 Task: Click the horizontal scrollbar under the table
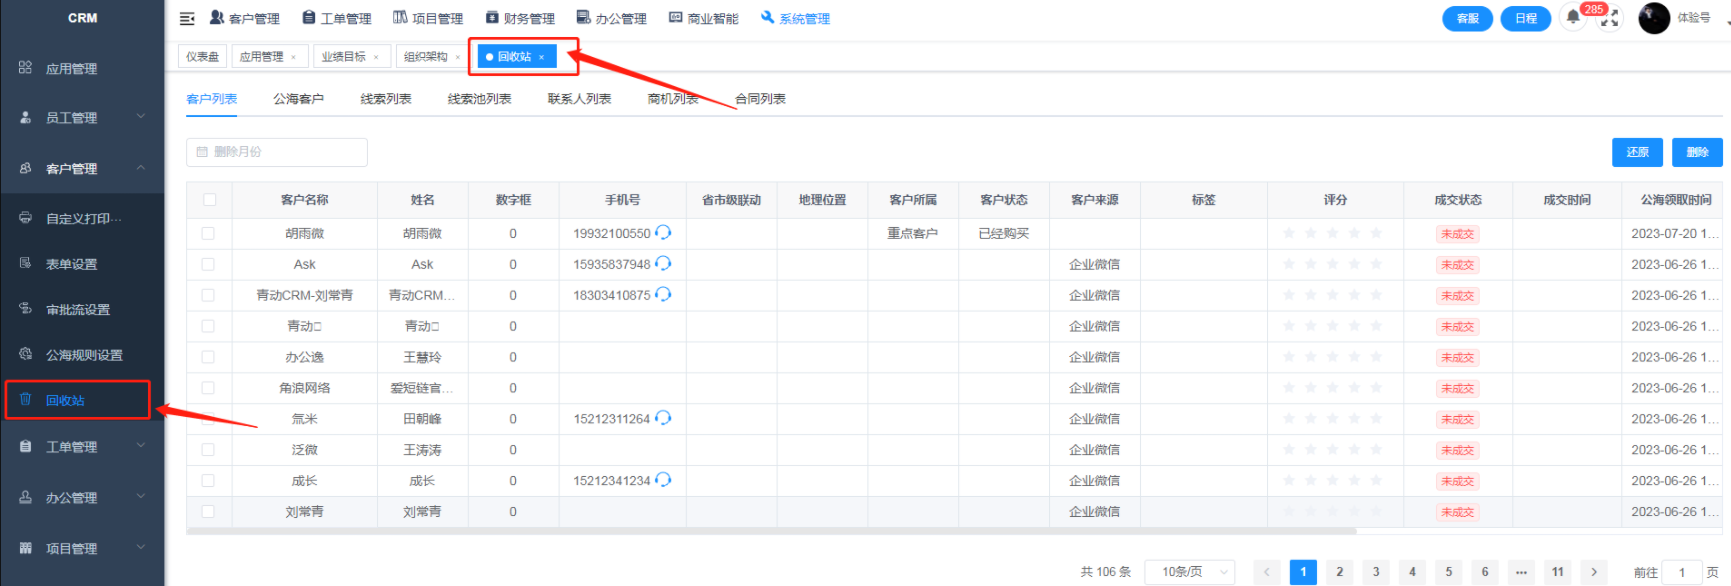(x=770, y=531)
